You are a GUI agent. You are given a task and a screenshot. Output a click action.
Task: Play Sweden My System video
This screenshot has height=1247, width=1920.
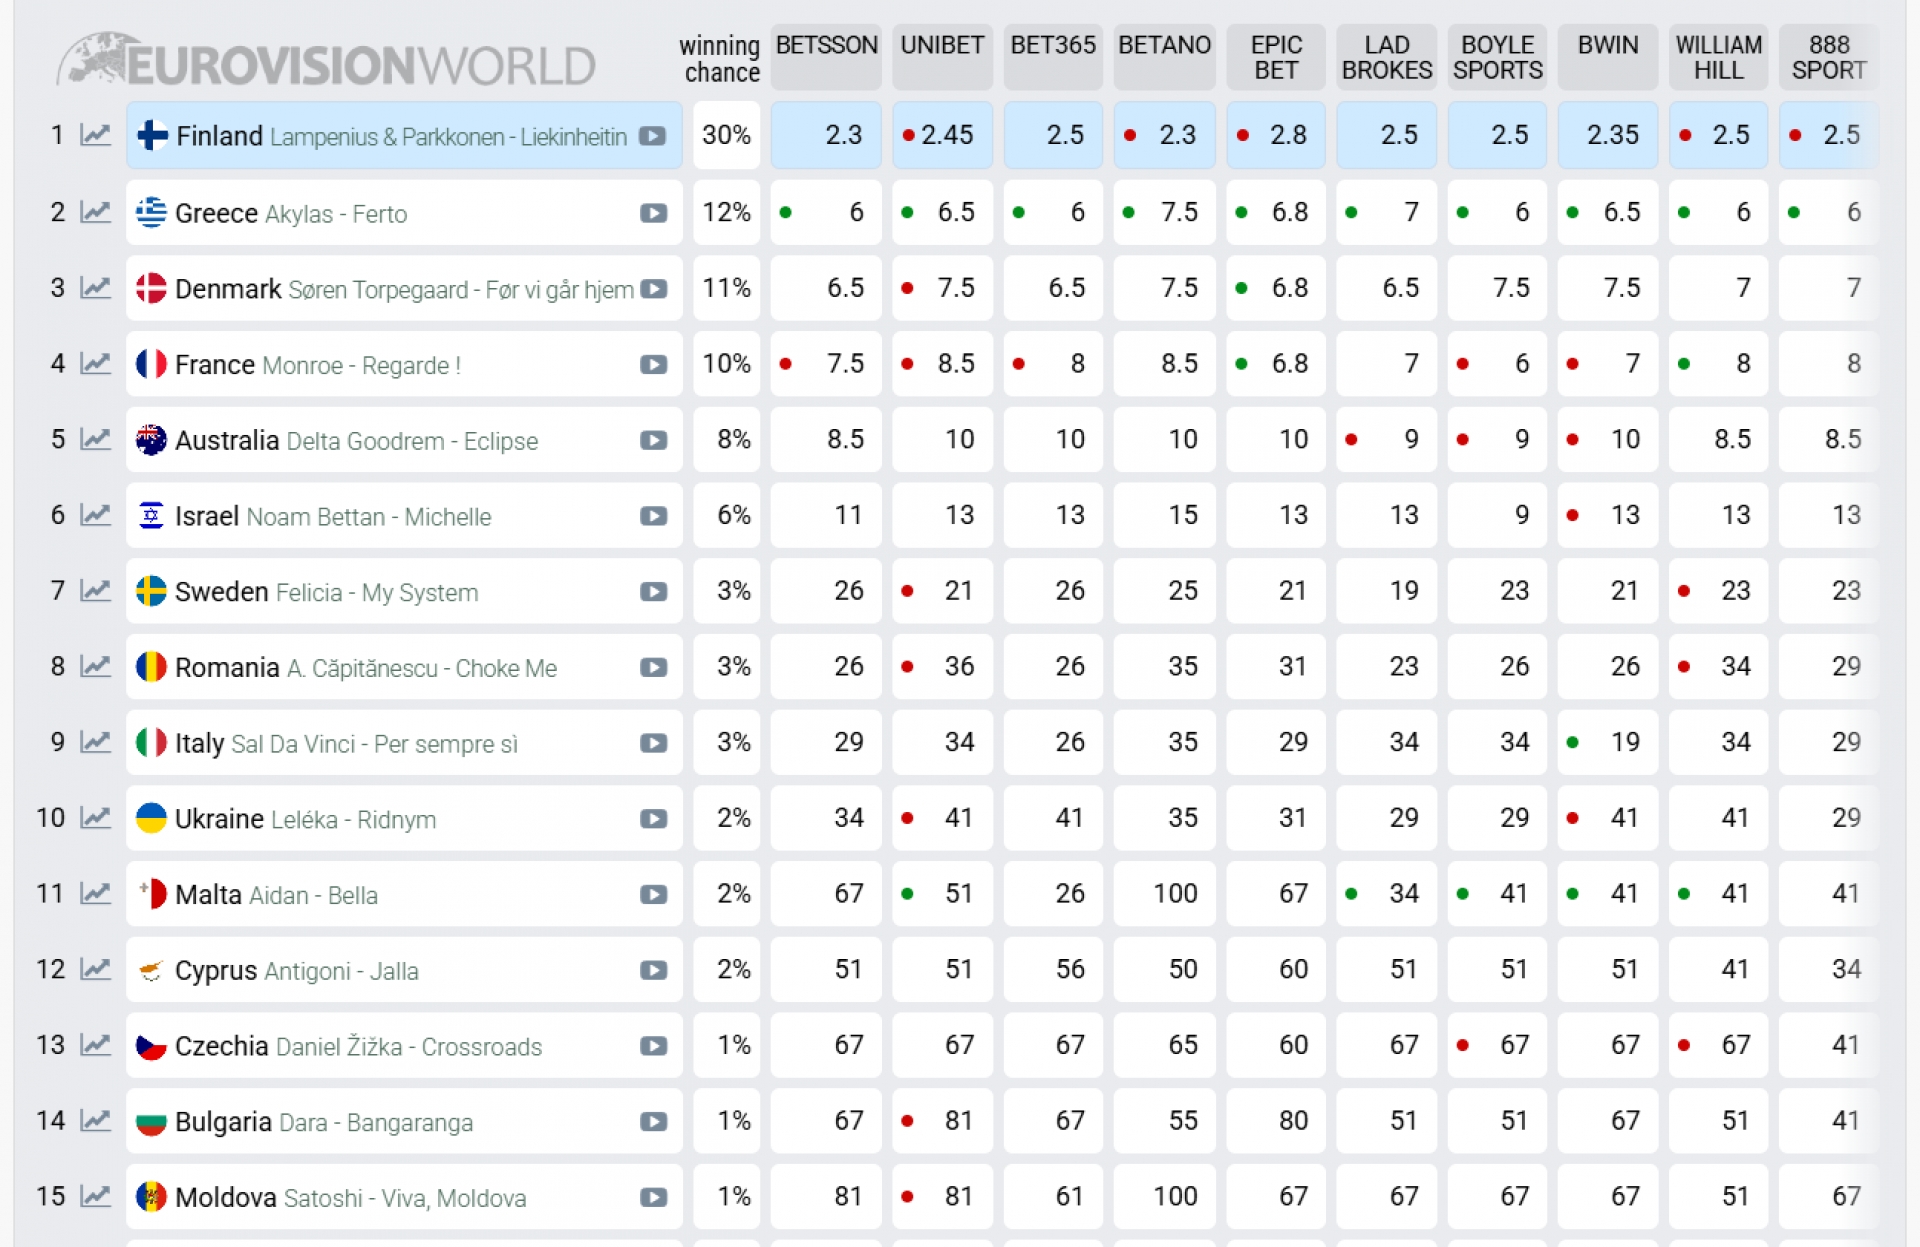(653, 592)
